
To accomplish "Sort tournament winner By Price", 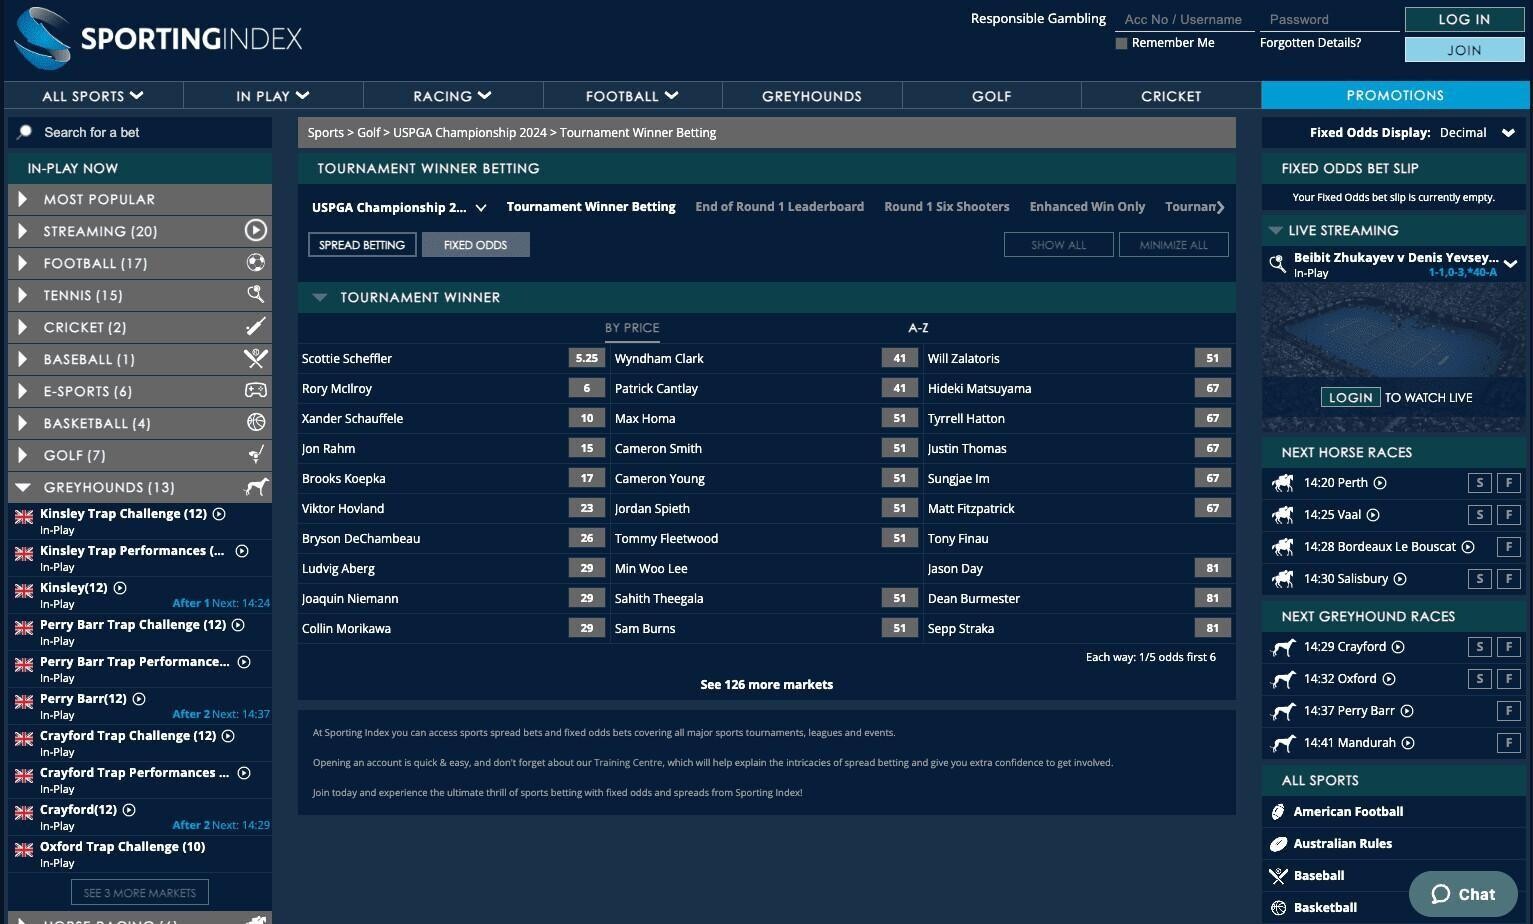I will (632, 328).
